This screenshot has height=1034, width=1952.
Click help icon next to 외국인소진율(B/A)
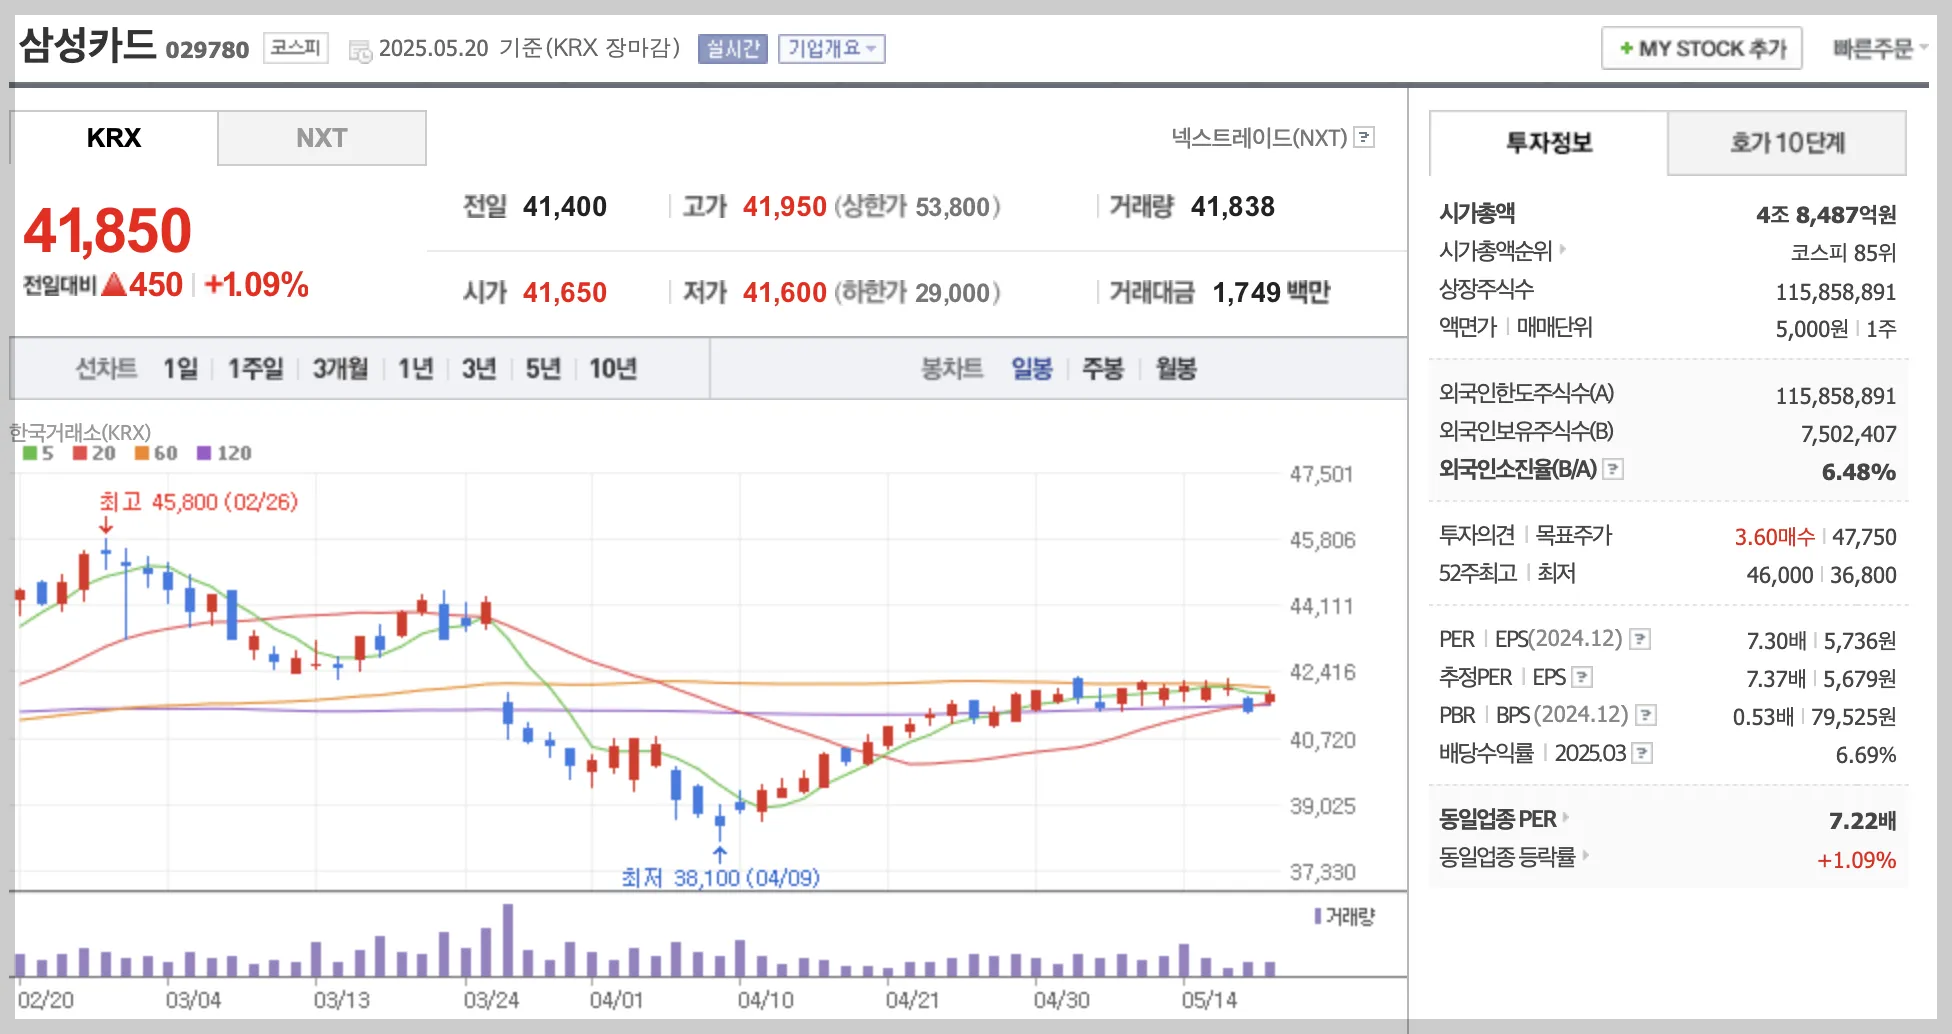[1613, 469]
